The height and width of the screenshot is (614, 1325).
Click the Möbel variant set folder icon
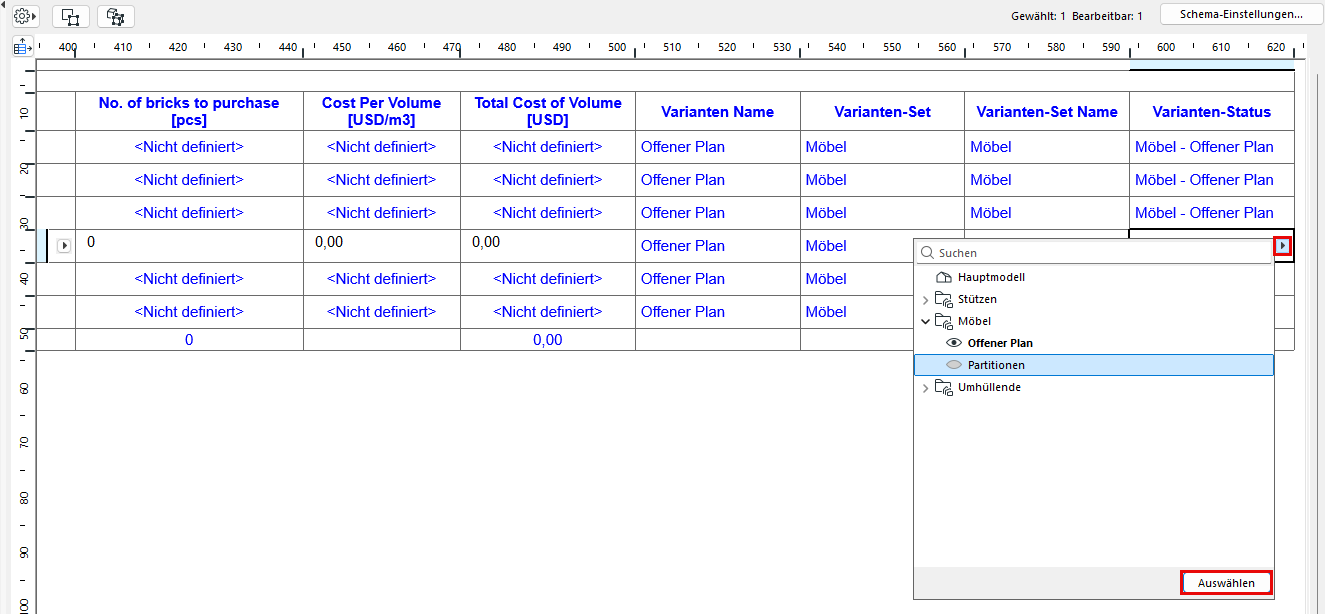pyautogui.click(x=944, y=321)
